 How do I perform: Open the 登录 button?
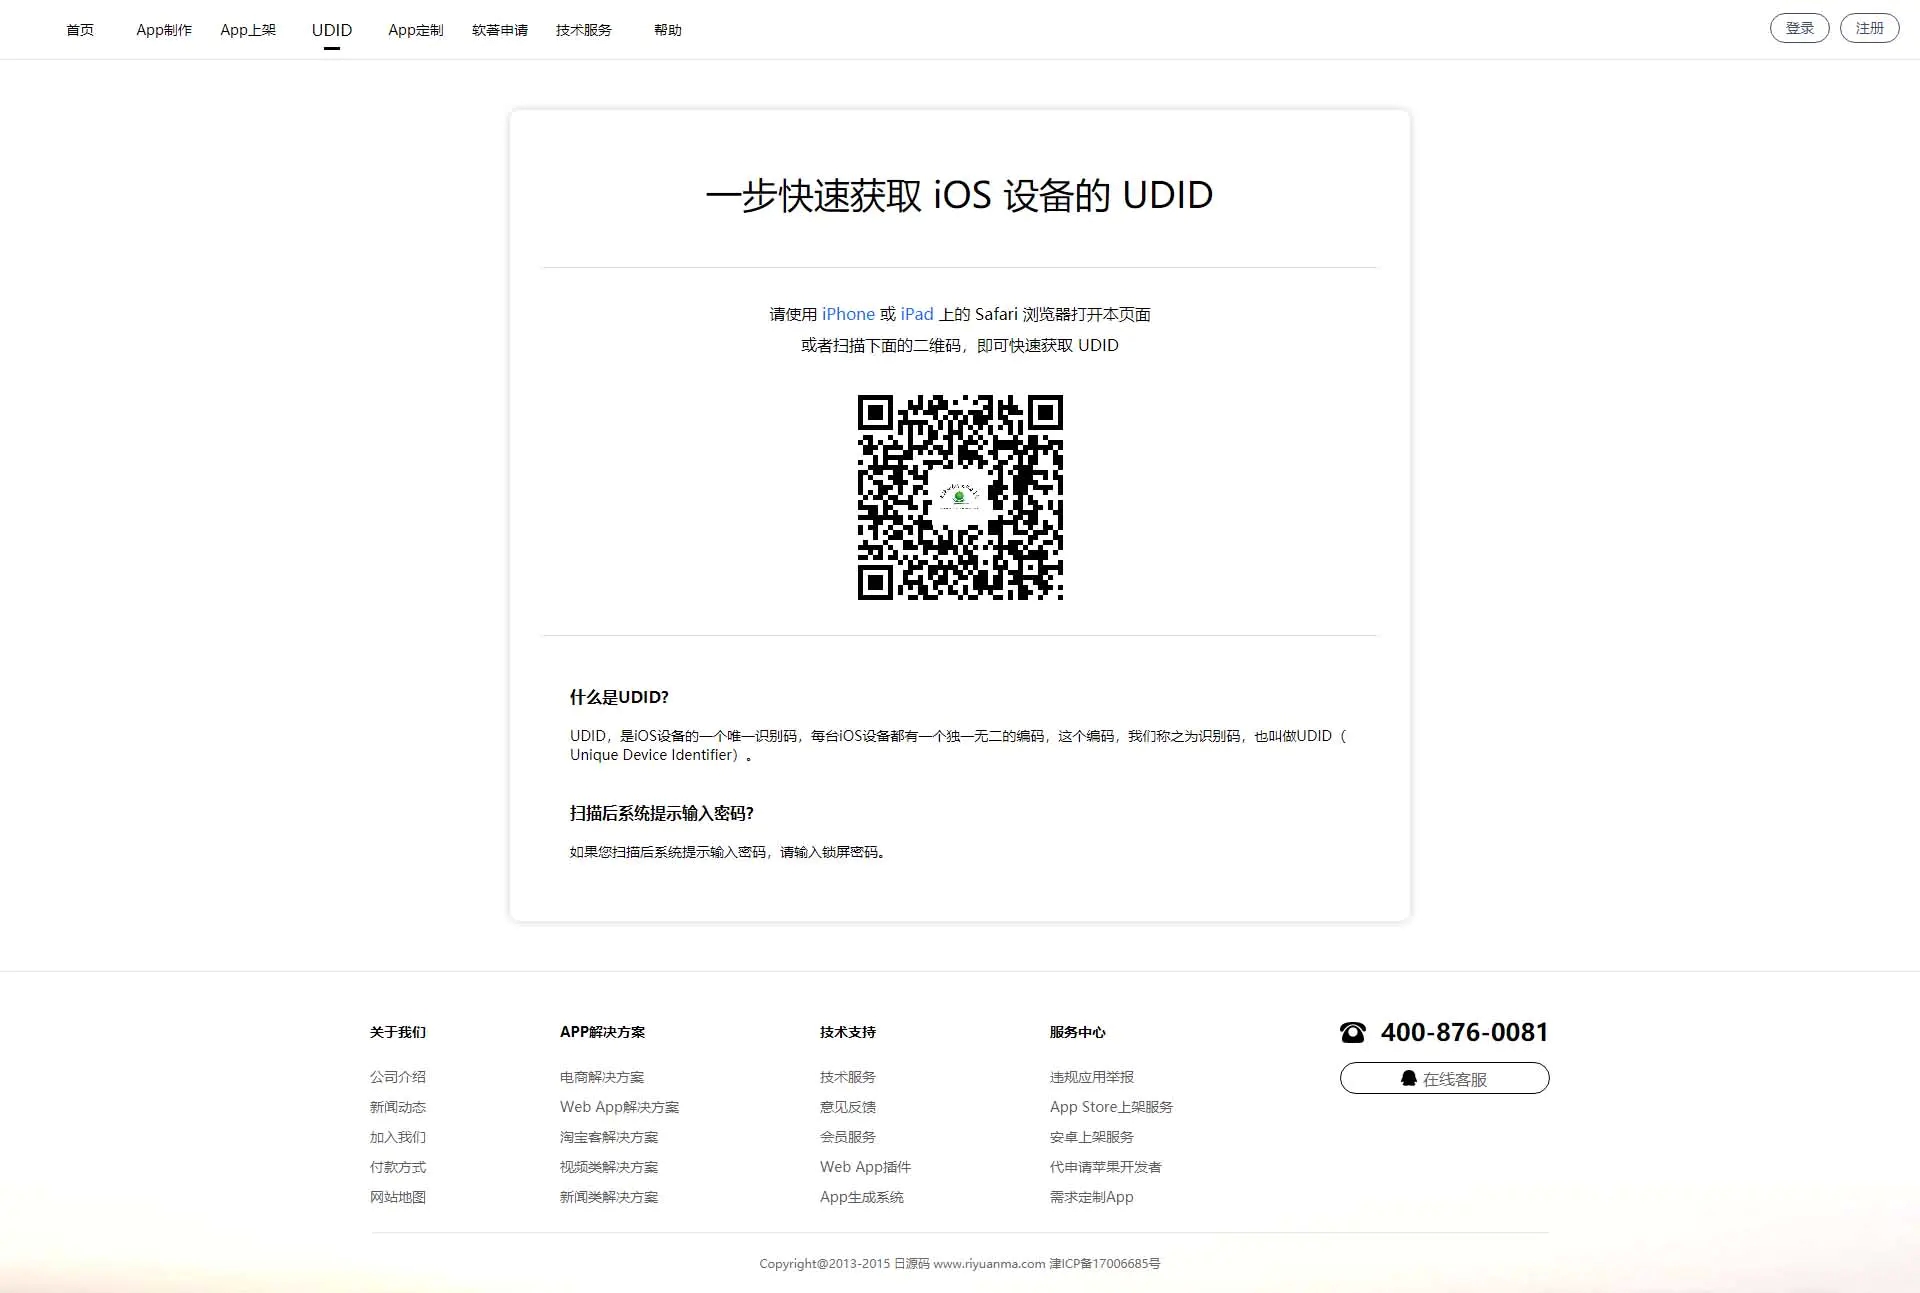[1799, 28]
